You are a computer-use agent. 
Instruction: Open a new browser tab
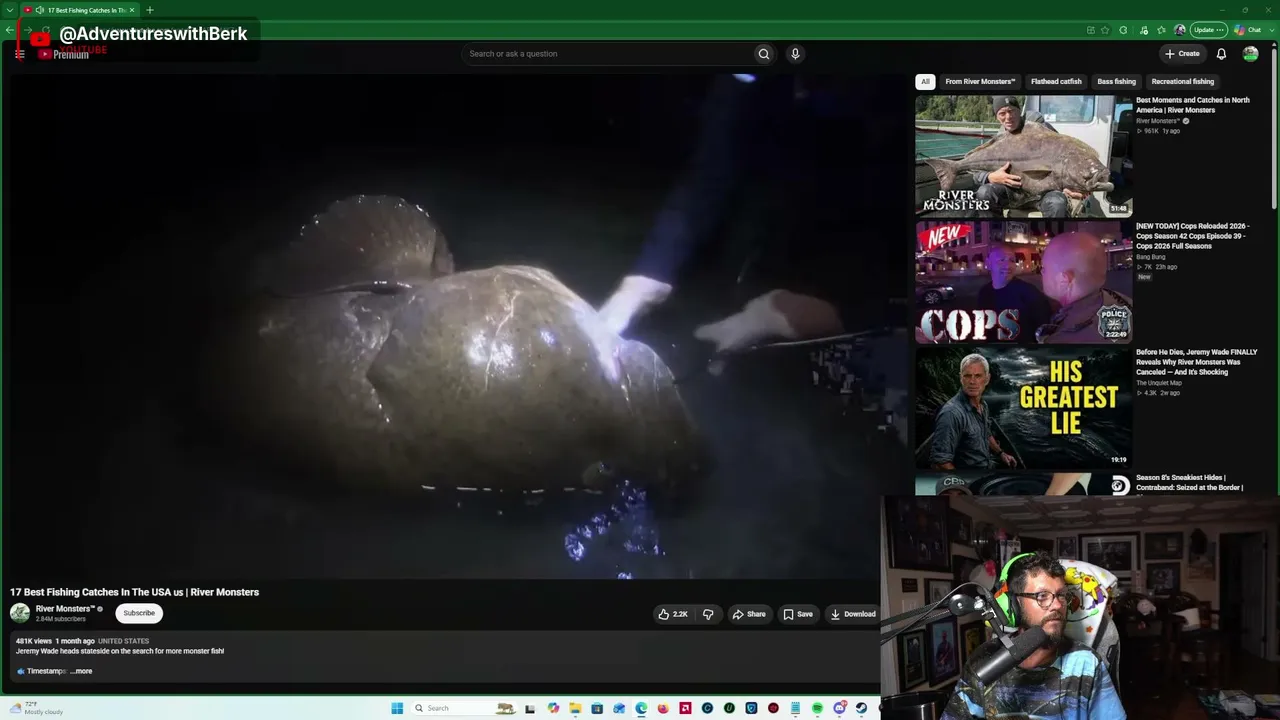pos(150,10)
